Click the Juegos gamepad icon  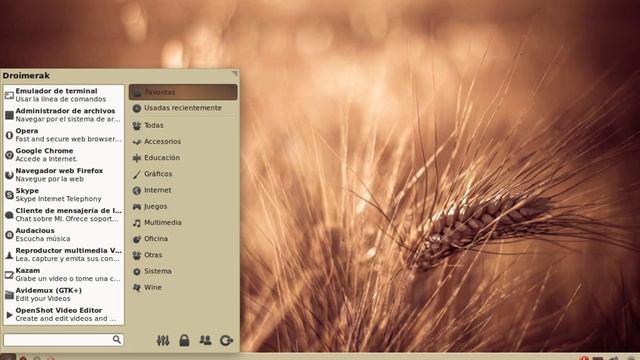(137, 207)
